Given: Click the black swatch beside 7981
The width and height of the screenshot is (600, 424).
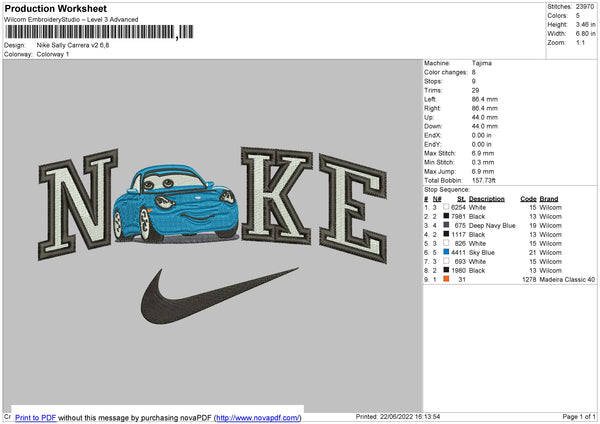Looking at the screenshot, I should (x=446, y=216).
